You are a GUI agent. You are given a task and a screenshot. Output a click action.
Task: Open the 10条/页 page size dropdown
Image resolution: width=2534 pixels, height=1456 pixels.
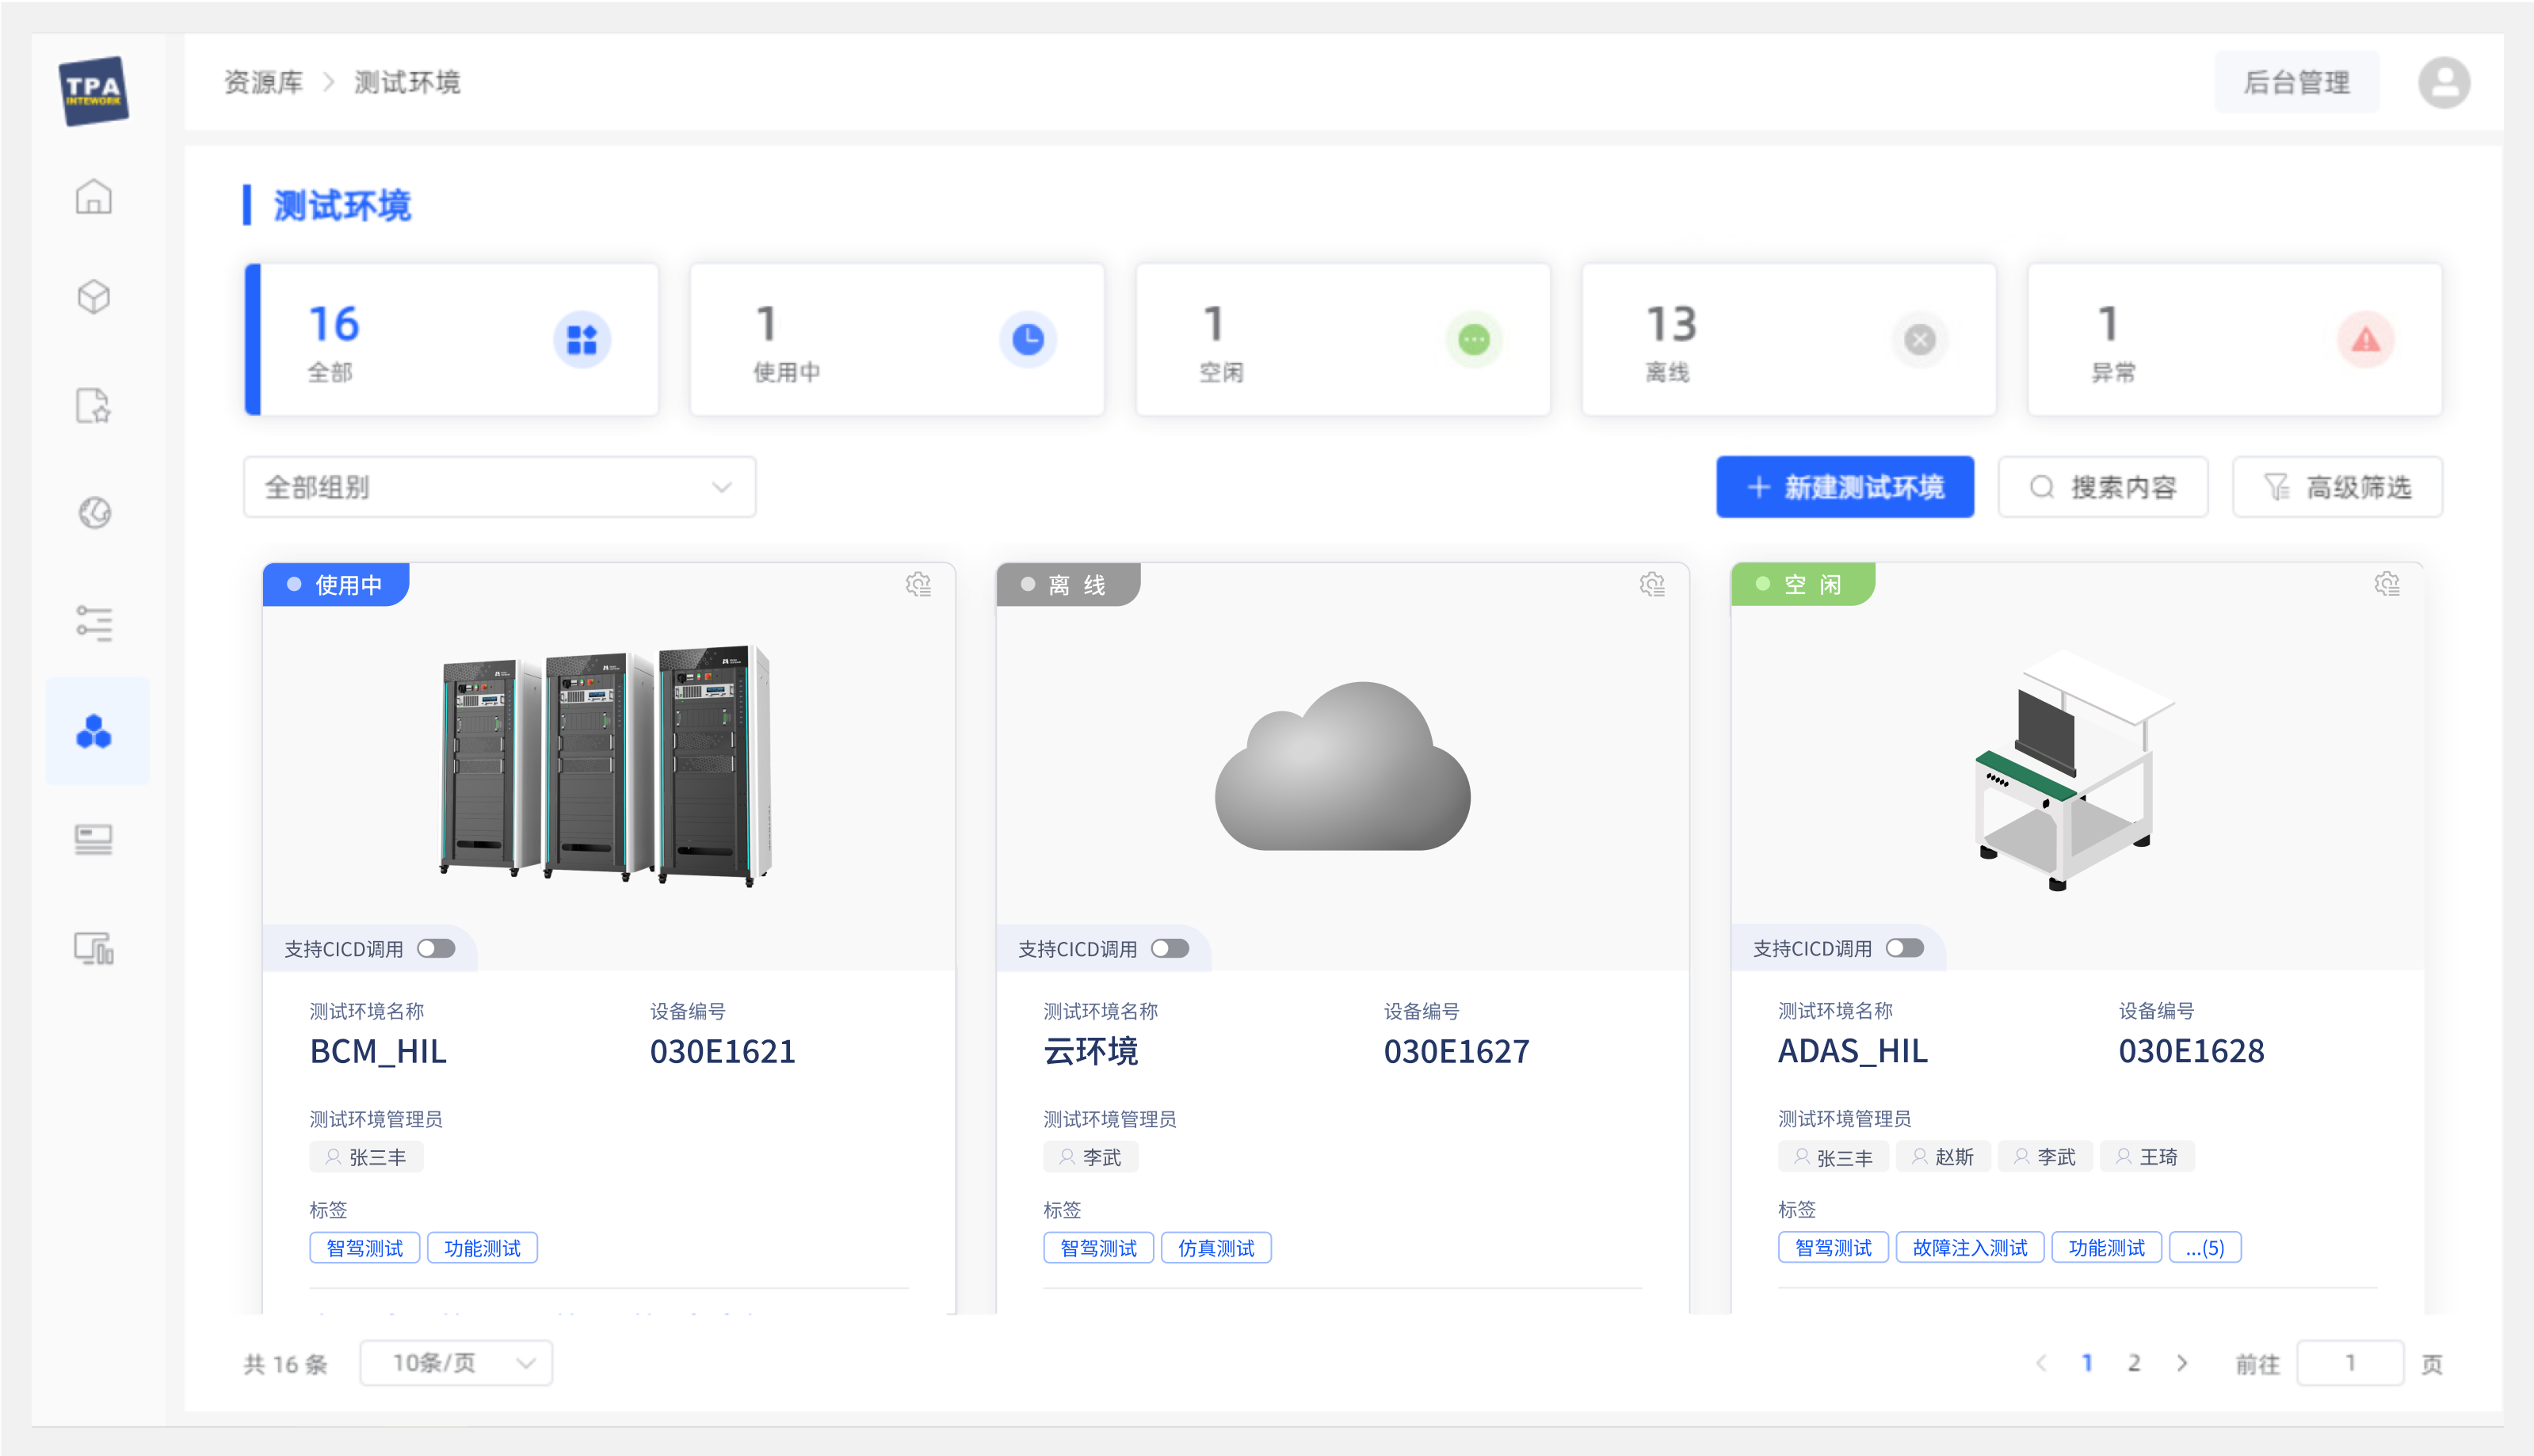[456, 1362]
